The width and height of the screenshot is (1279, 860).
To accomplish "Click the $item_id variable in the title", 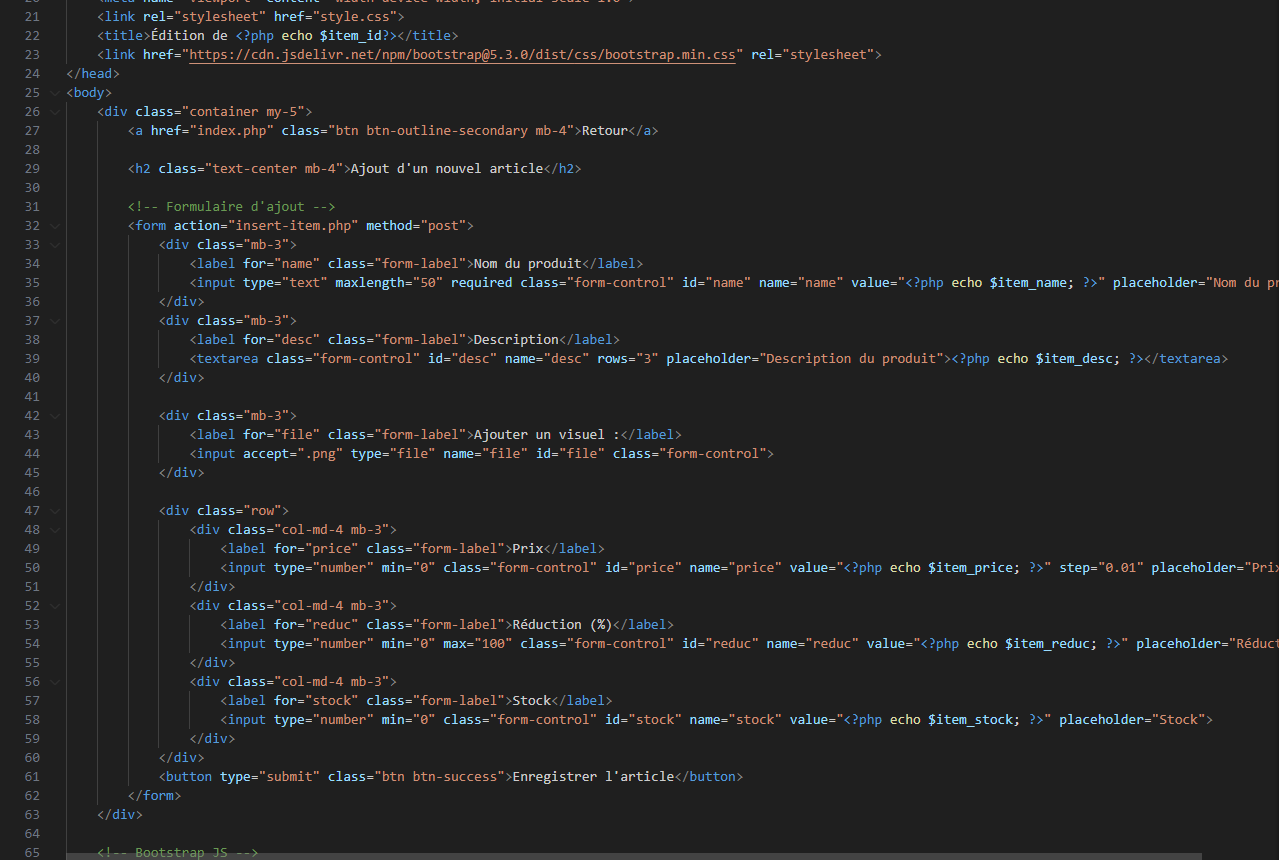I will [x=350, y=36].
